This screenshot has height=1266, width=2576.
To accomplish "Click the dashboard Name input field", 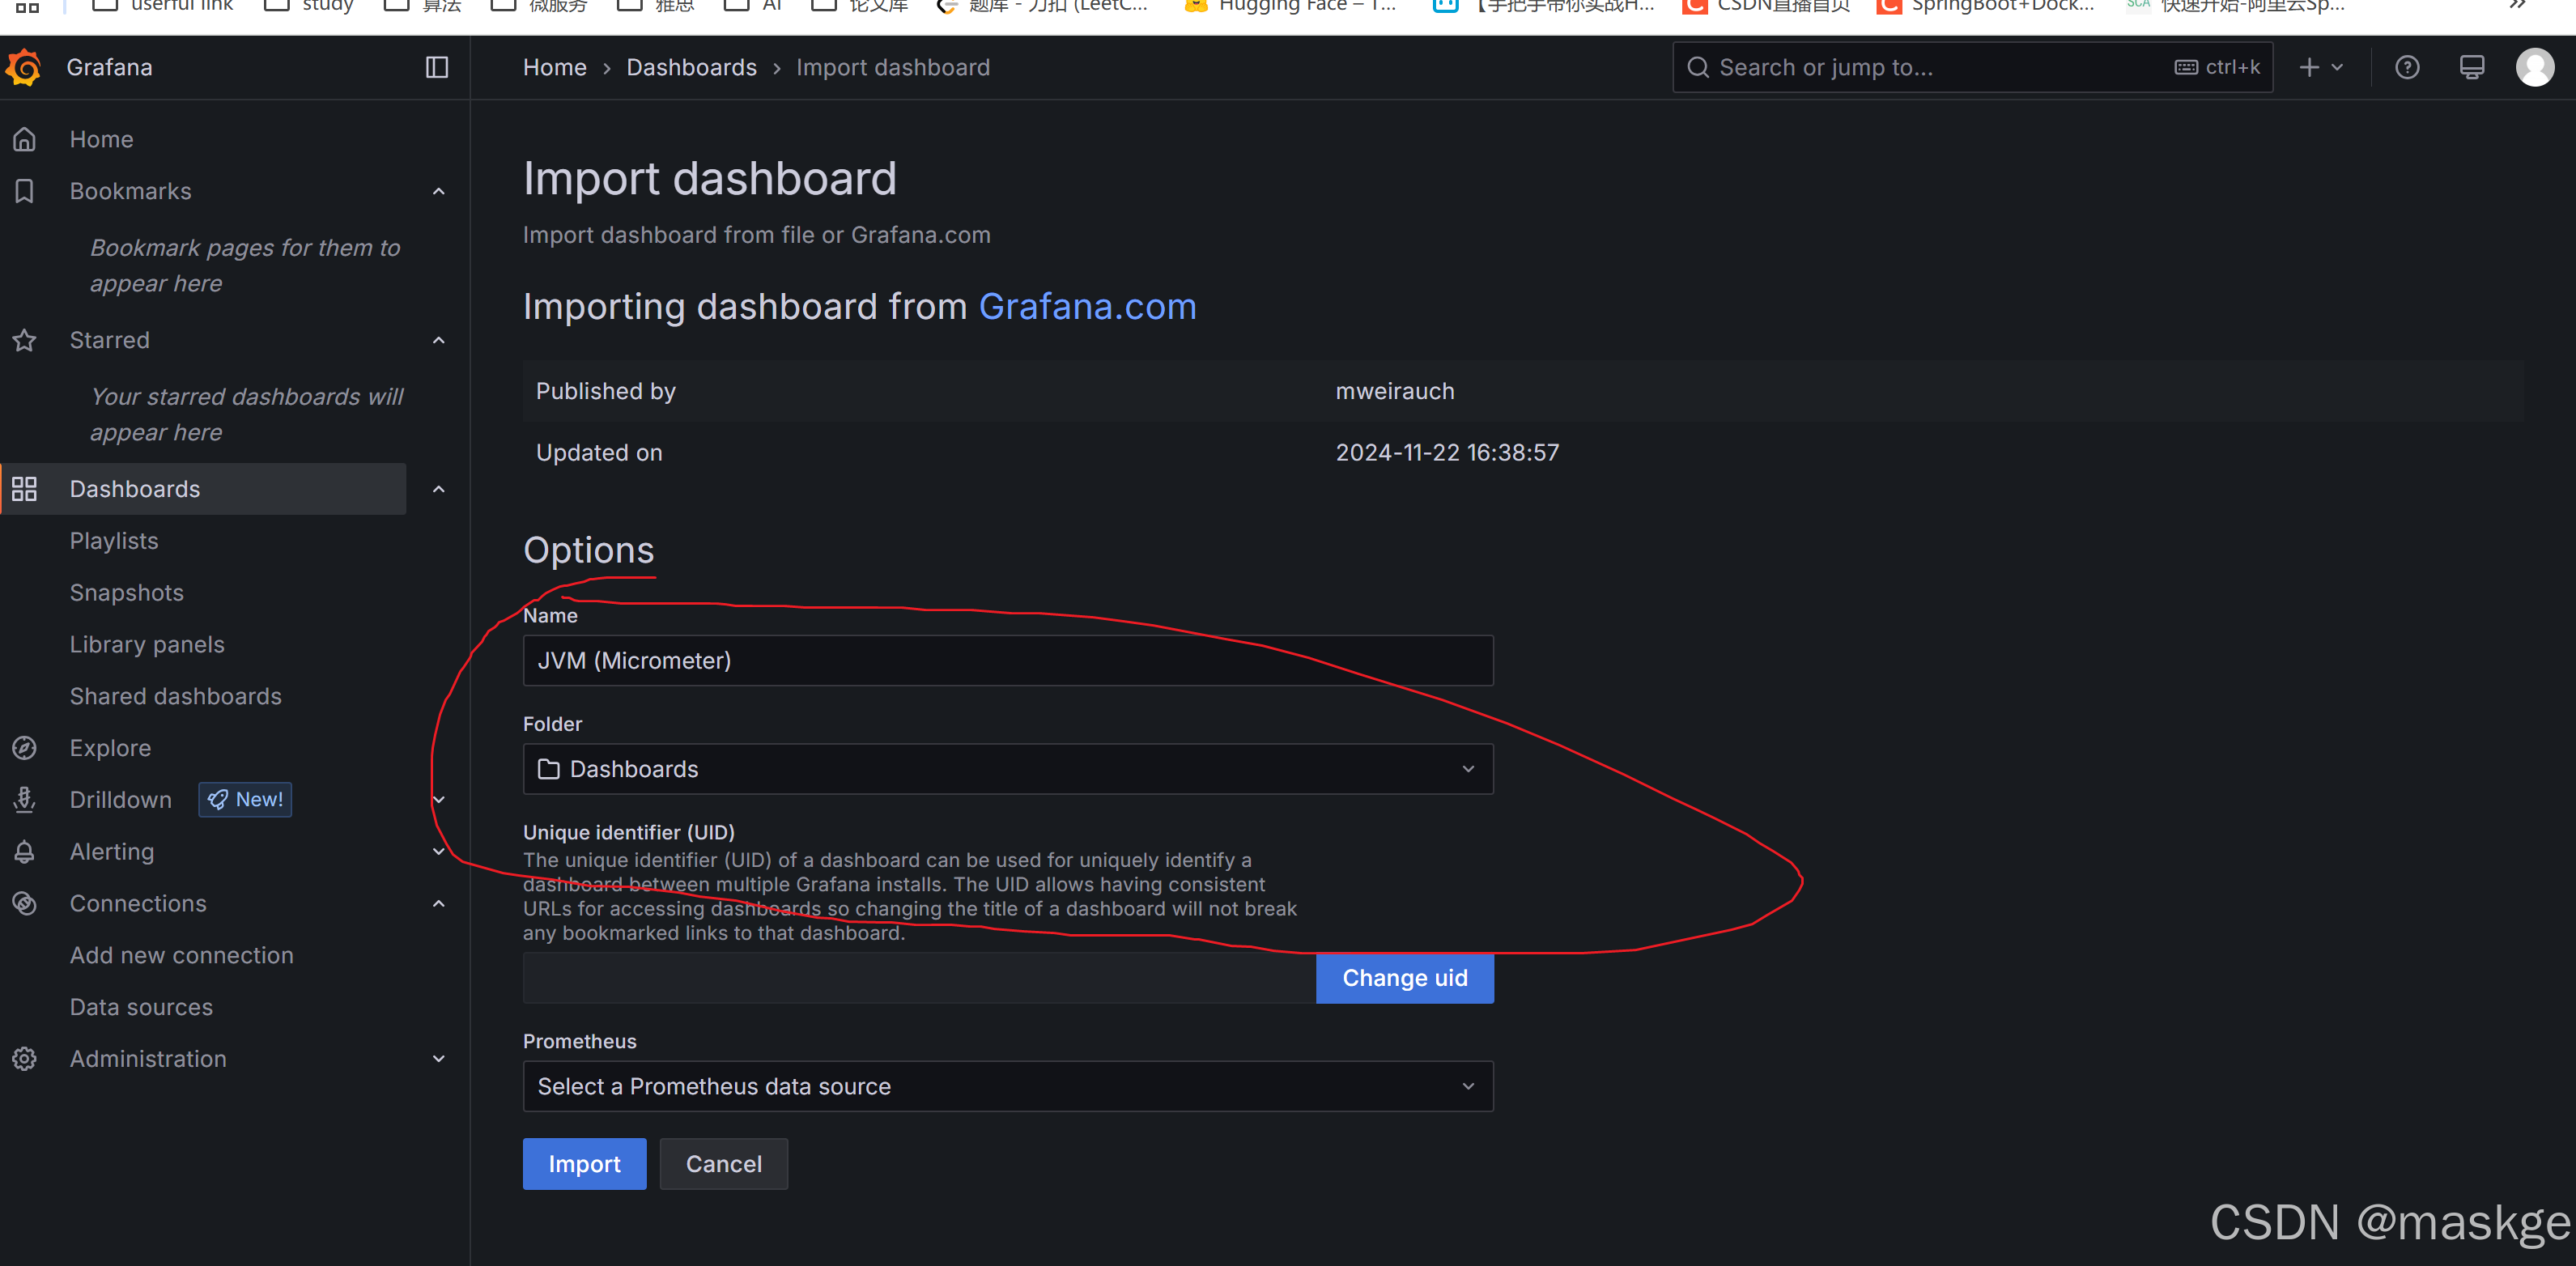I will click(1007, 661).
